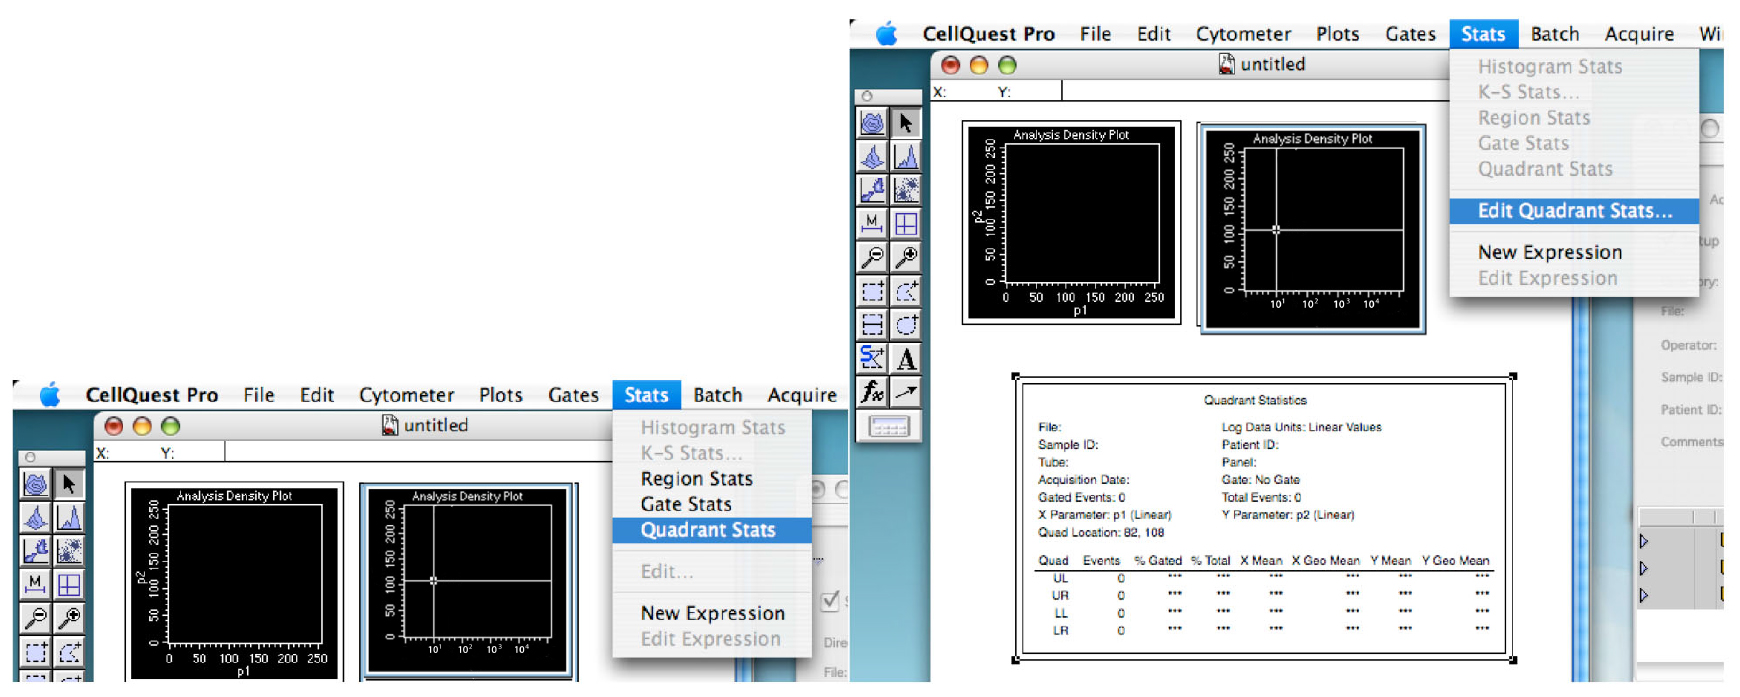Image resolution: width=1740 pixels, height=697 pixels.
Task: Open the Batch menu in left screenshot
Action: click(717, 395)
